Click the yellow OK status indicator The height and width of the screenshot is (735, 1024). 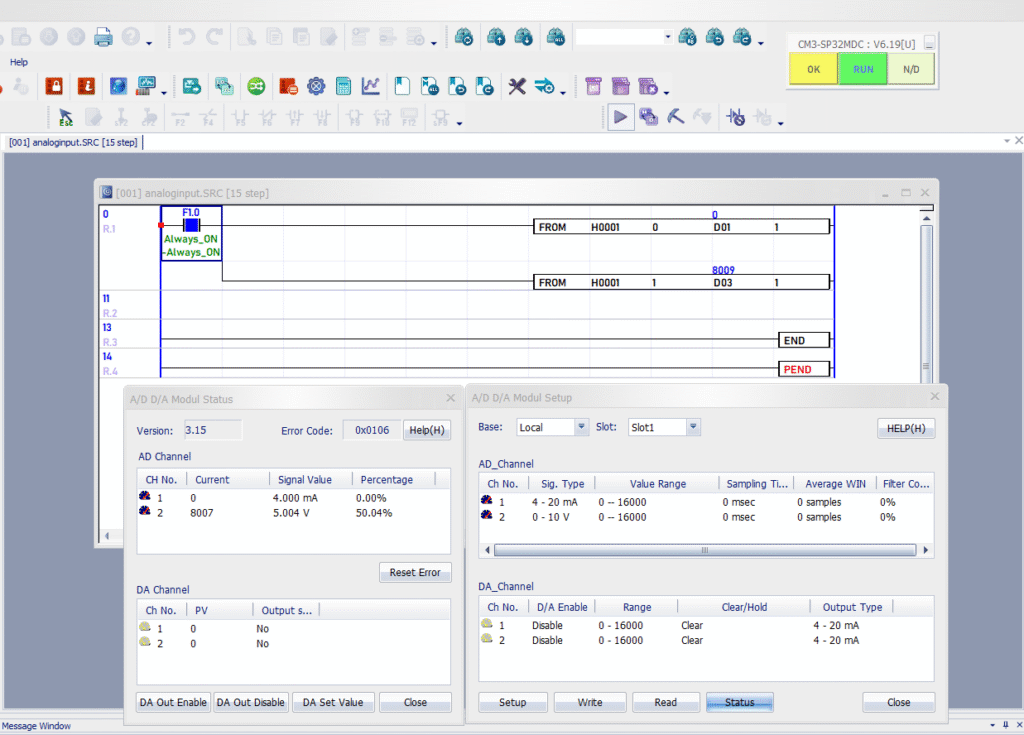click(813, 69)
